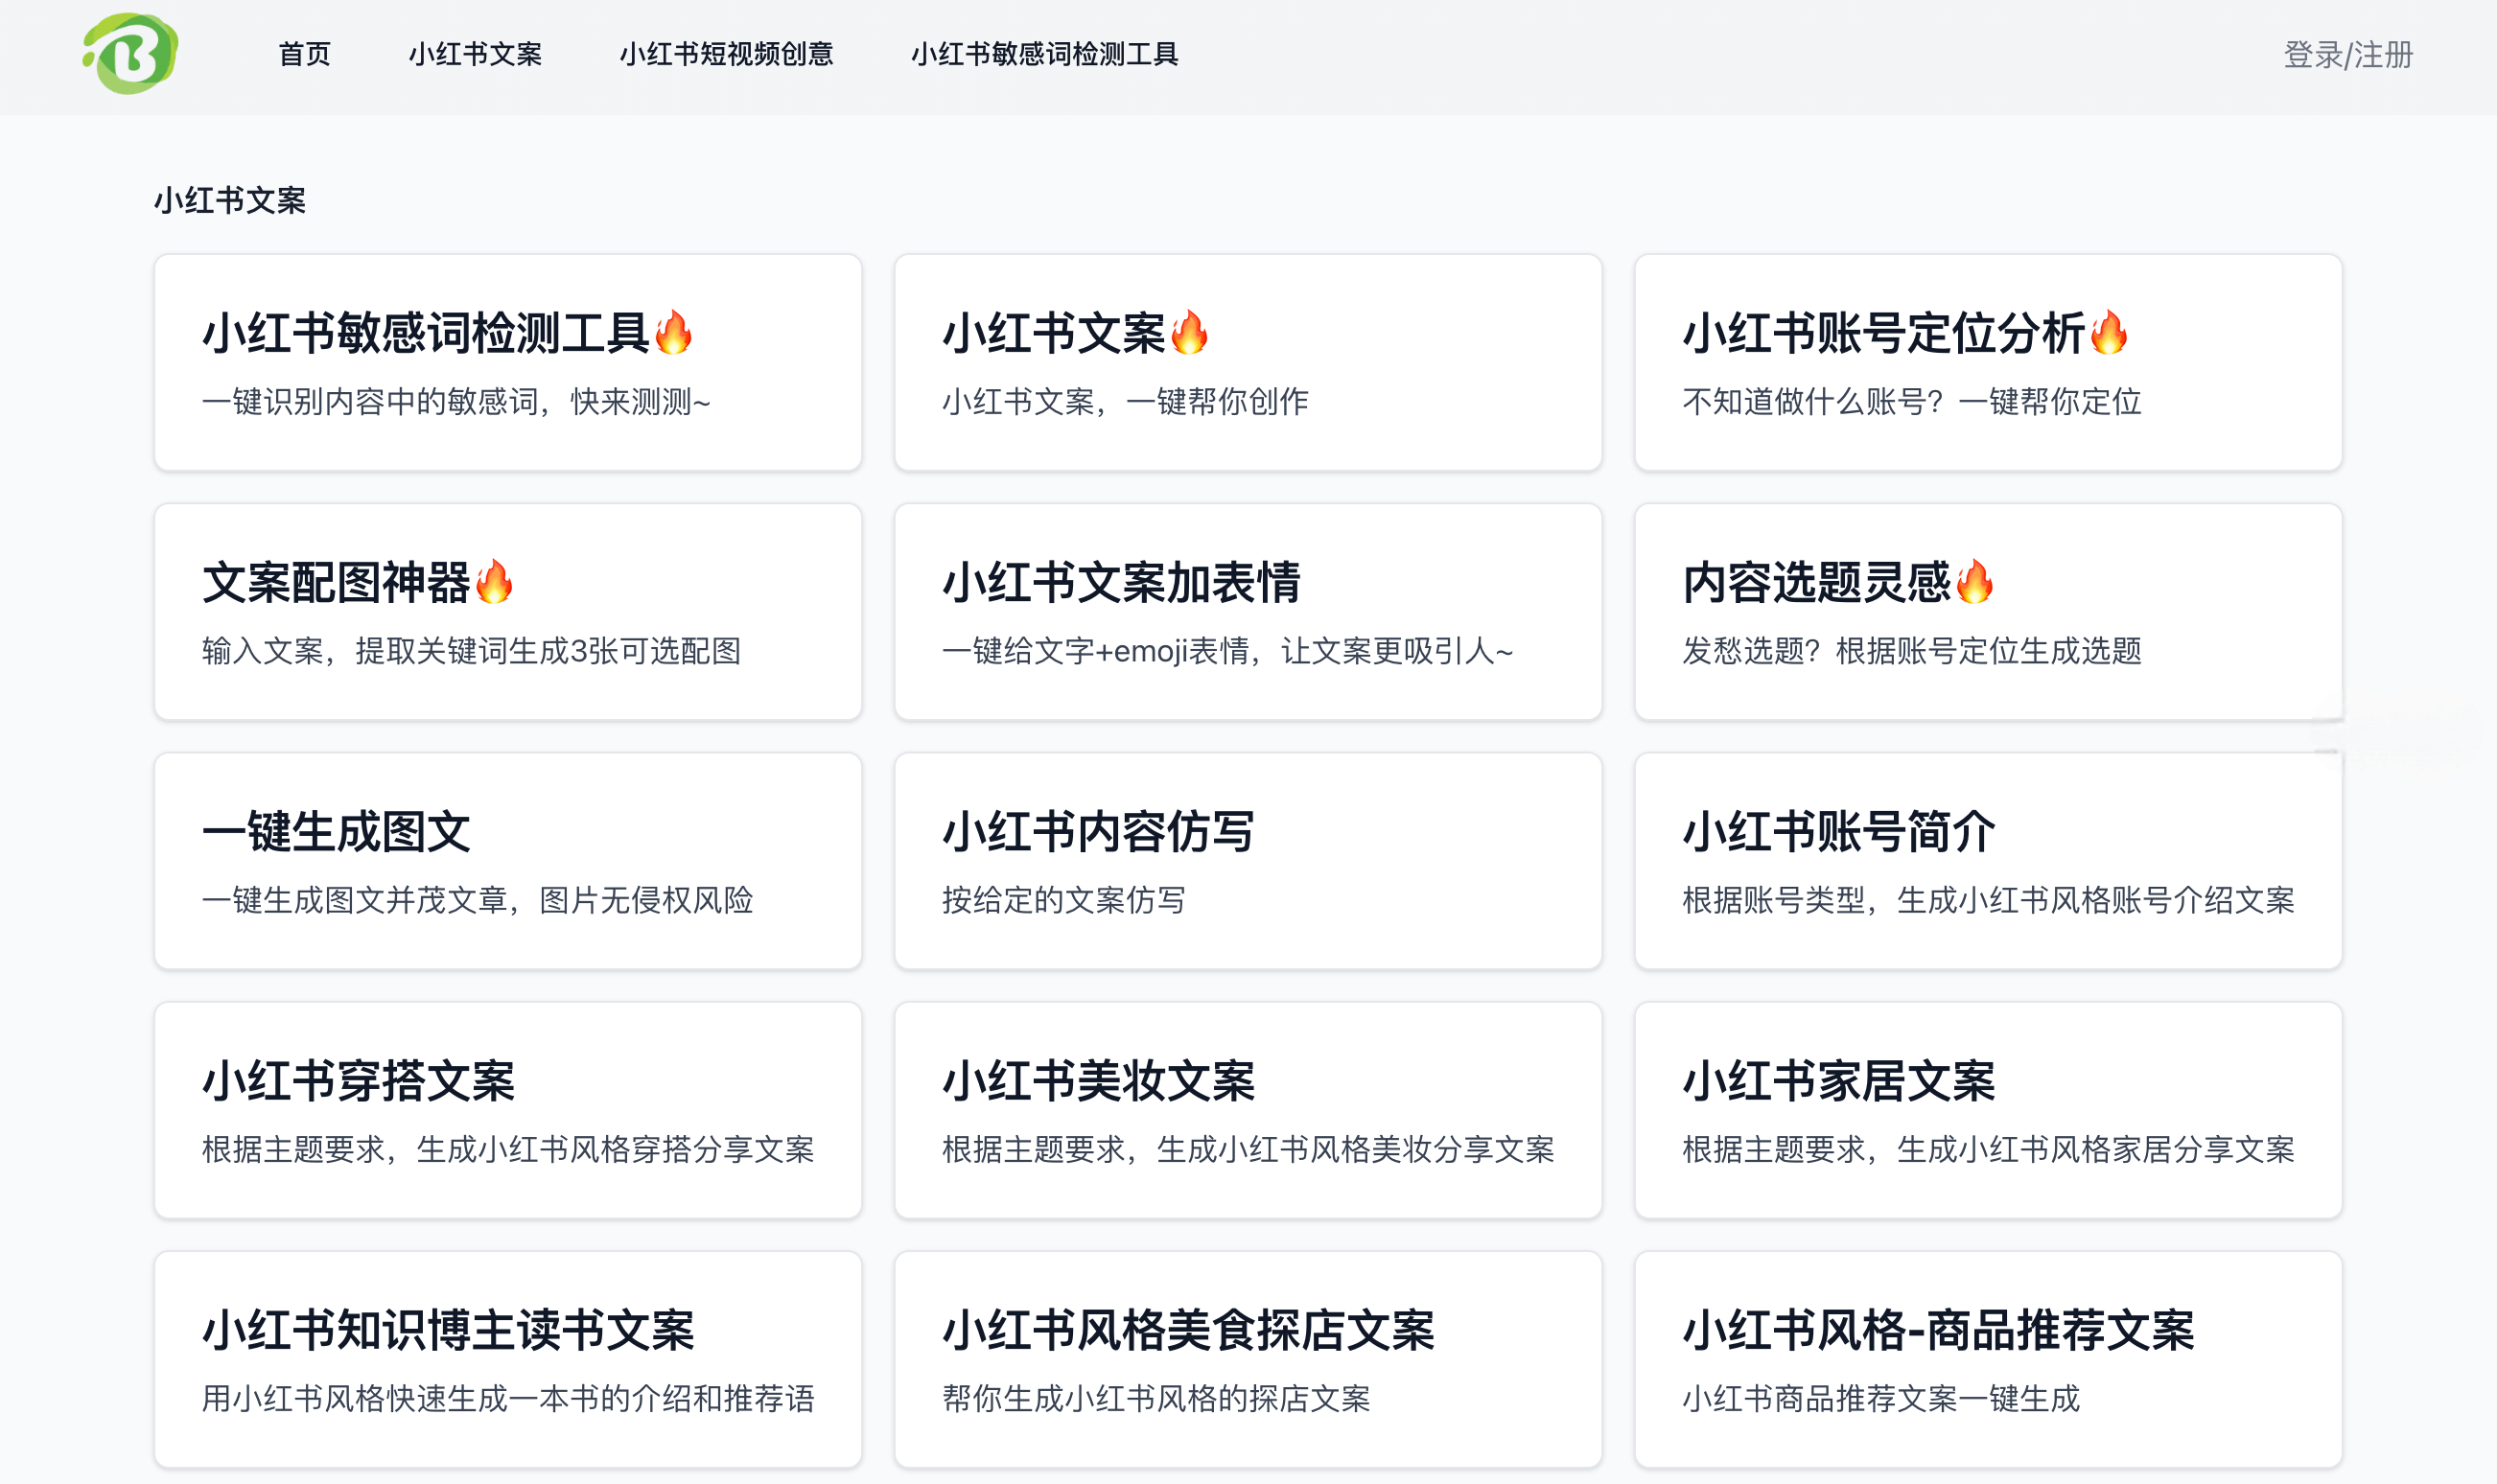Screen dimensions: 2497x1484
Task: Click description 帮你生成小红书风格的探店文案
Action: pyautogui.click(x=1156, y=1397)
